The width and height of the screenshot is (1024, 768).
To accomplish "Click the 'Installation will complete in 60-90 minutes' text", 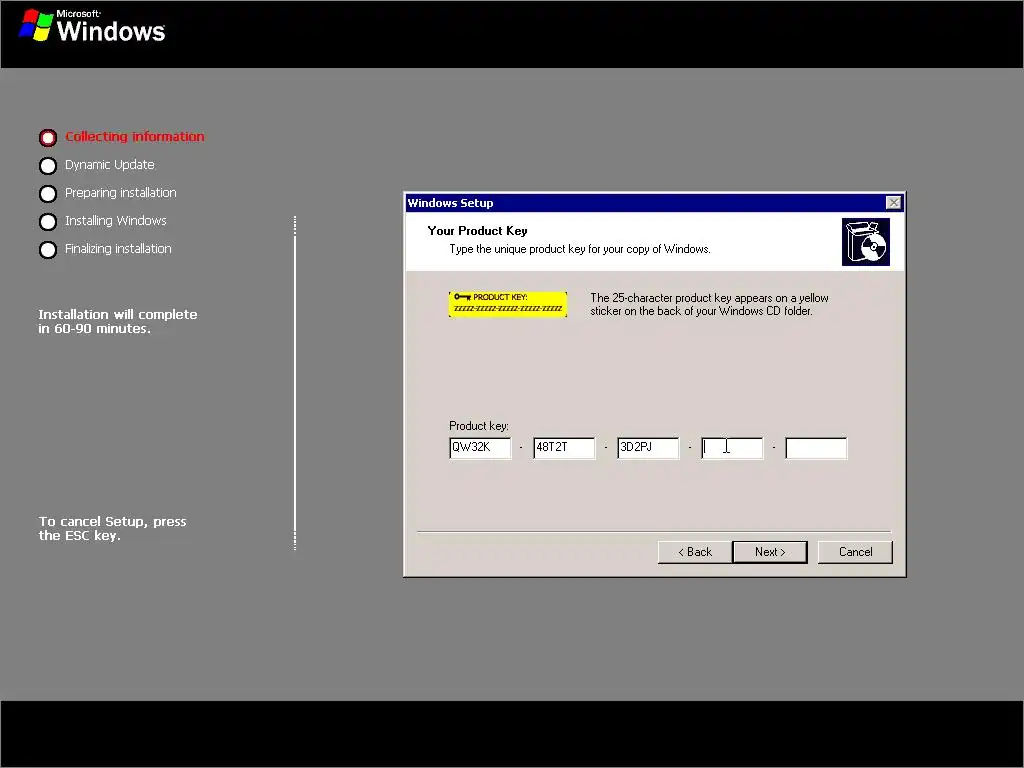I will [118, 321].
